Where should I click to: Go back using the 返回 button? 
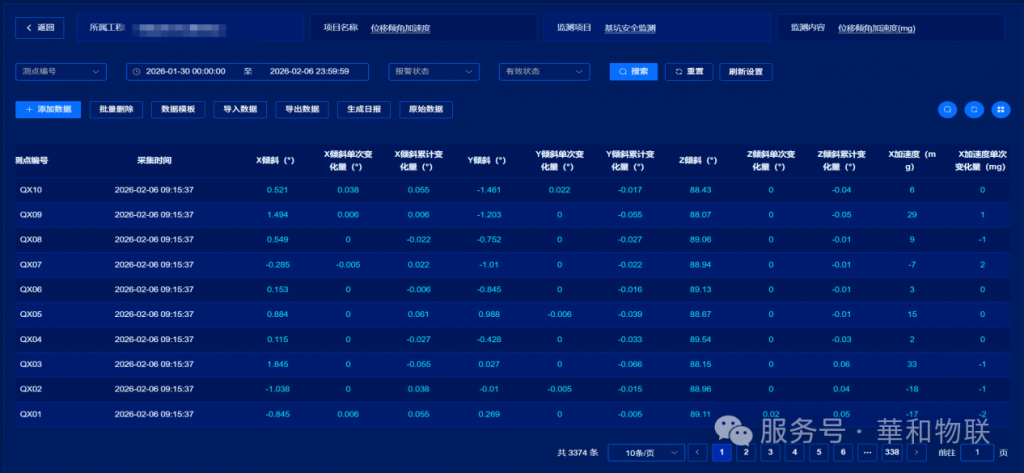(x=39, y=28)
